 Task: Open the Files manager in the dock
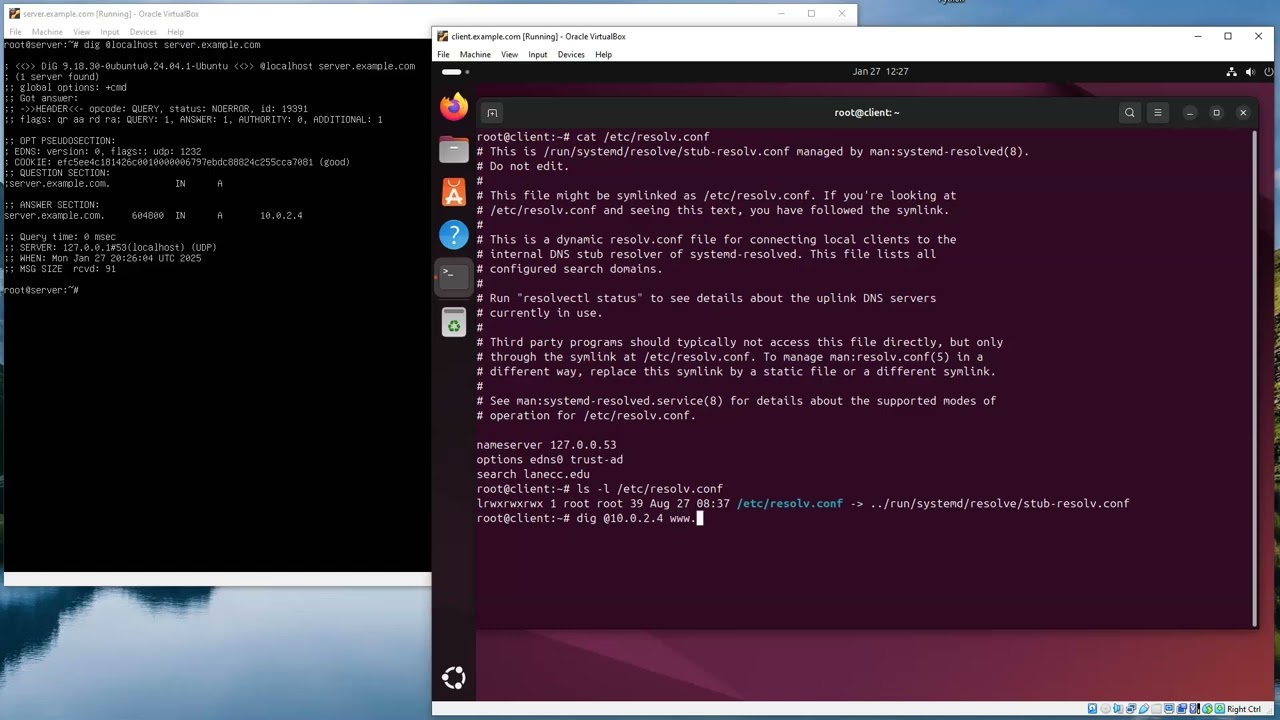[454, 150]
